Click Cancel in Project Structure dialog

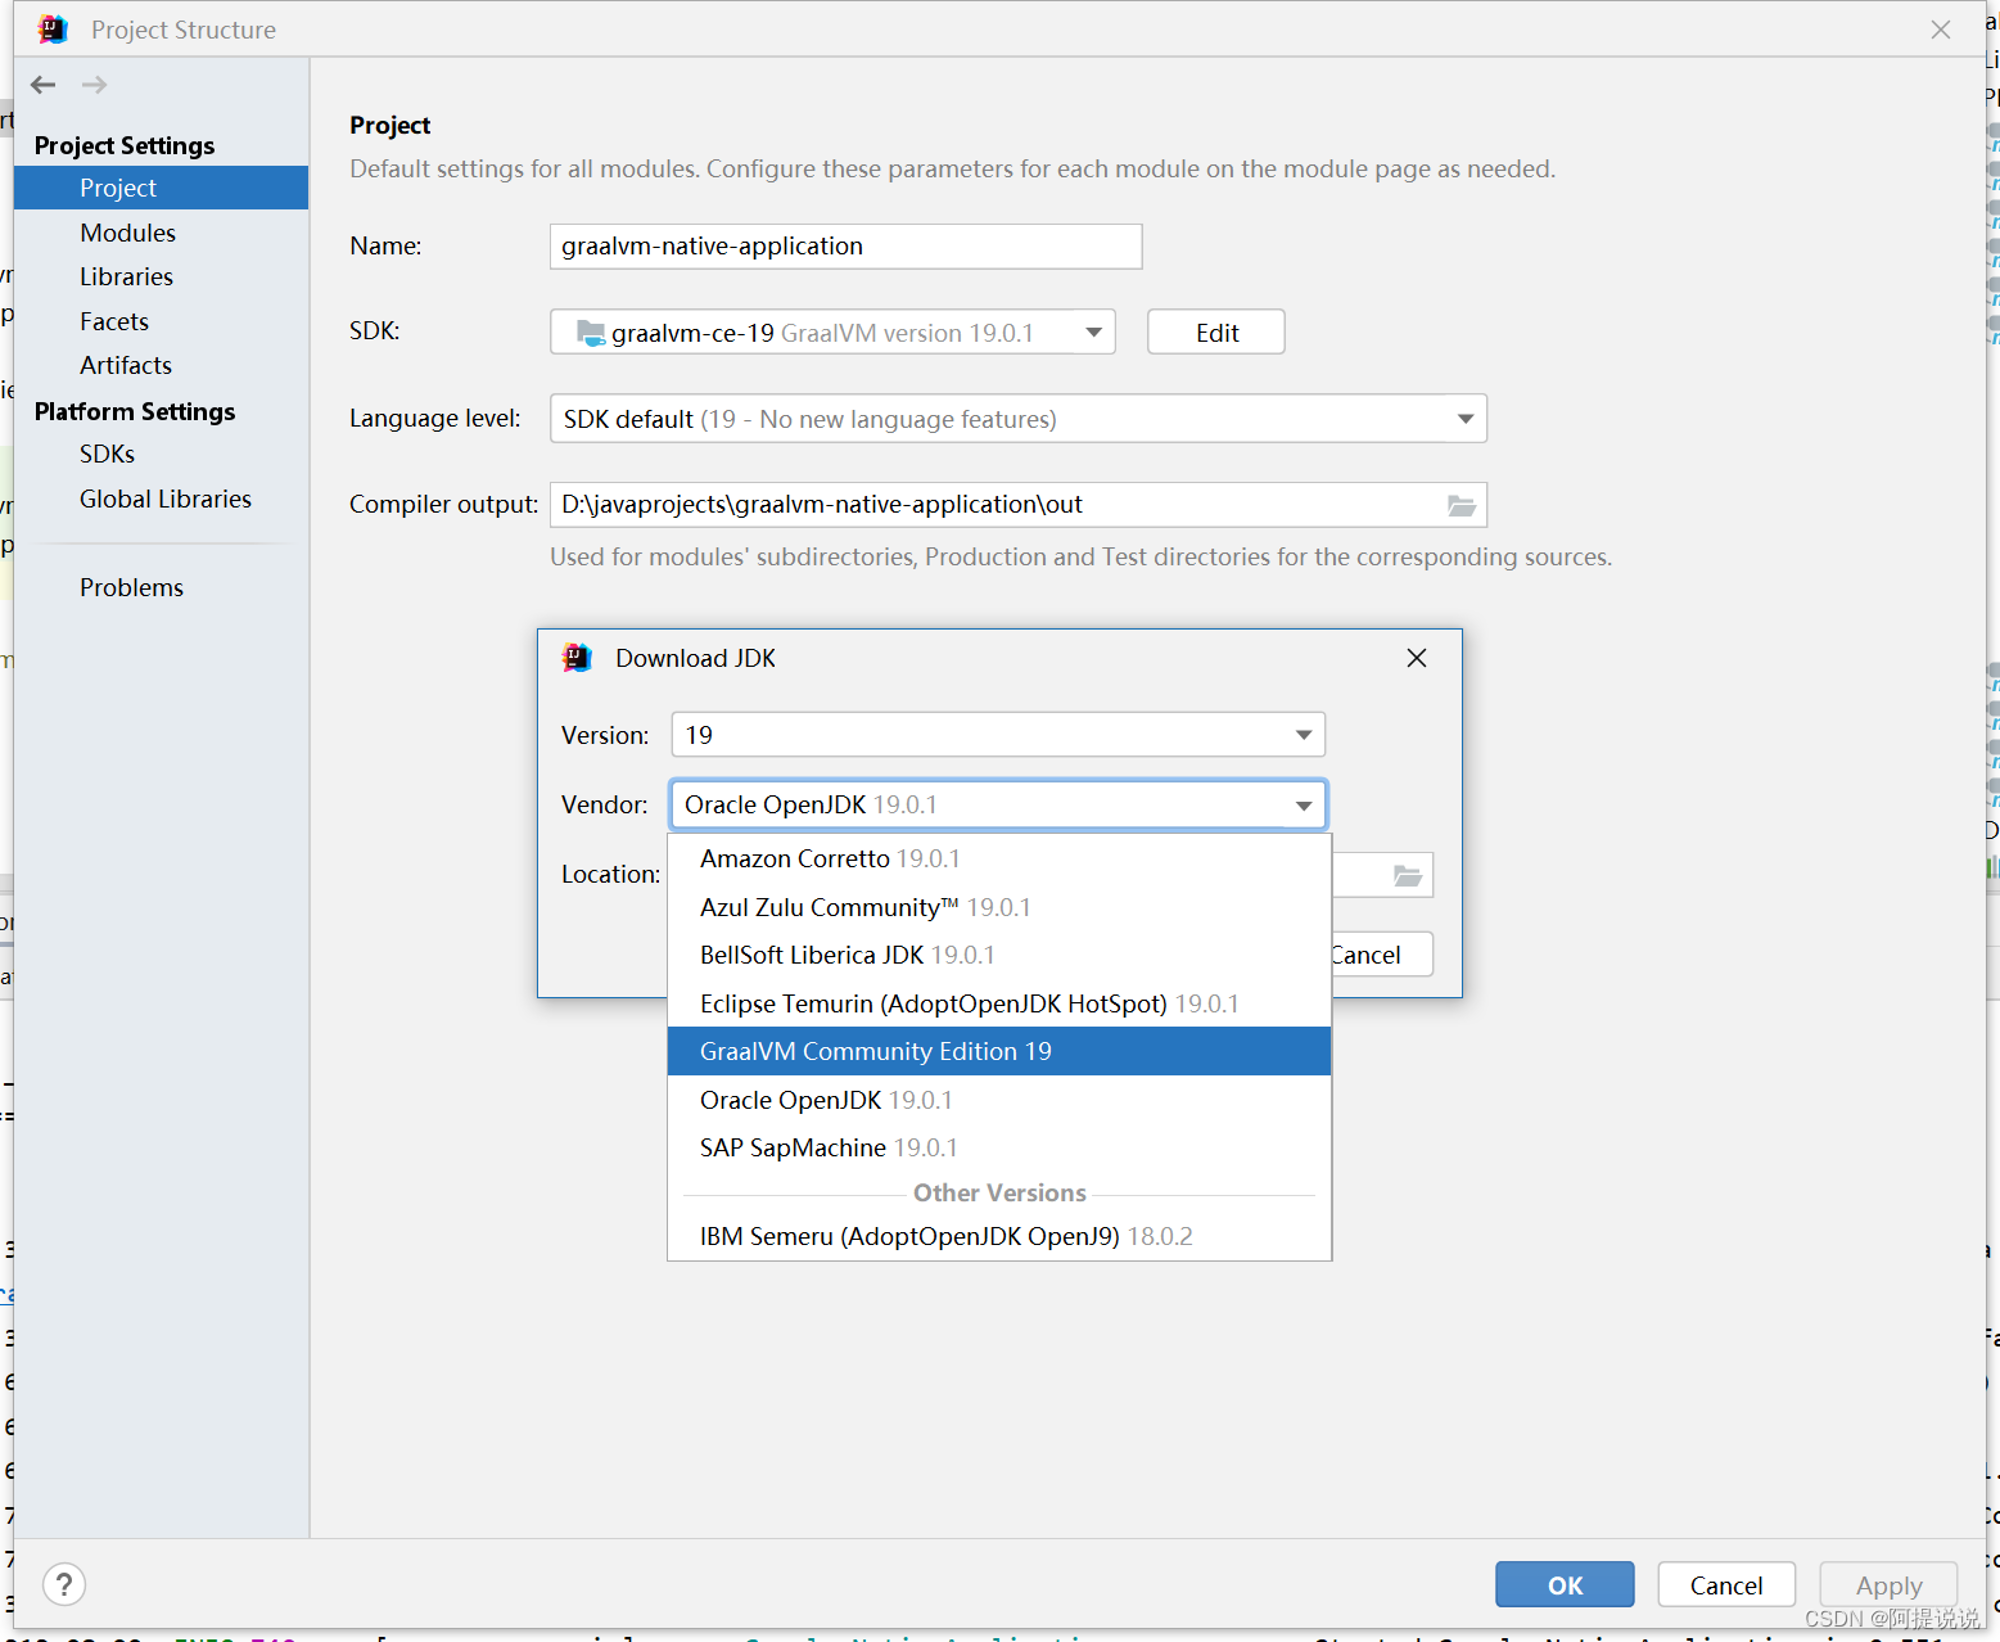1726,1585
